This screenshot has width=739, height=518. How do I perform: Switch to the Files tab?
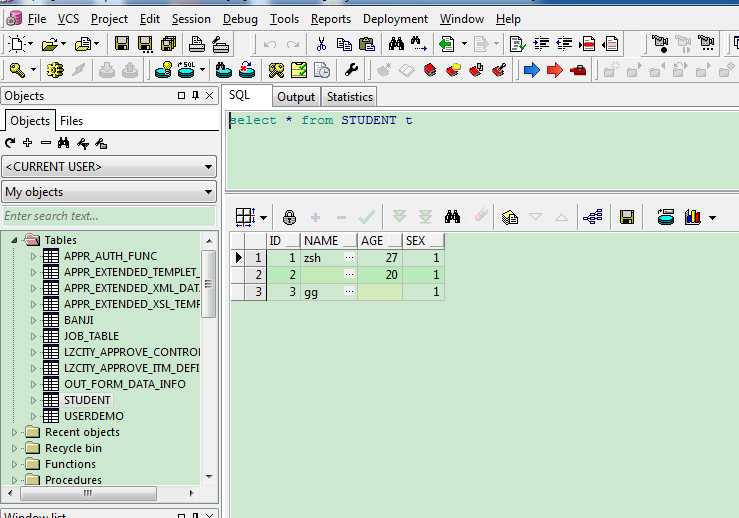pos(71,121)
